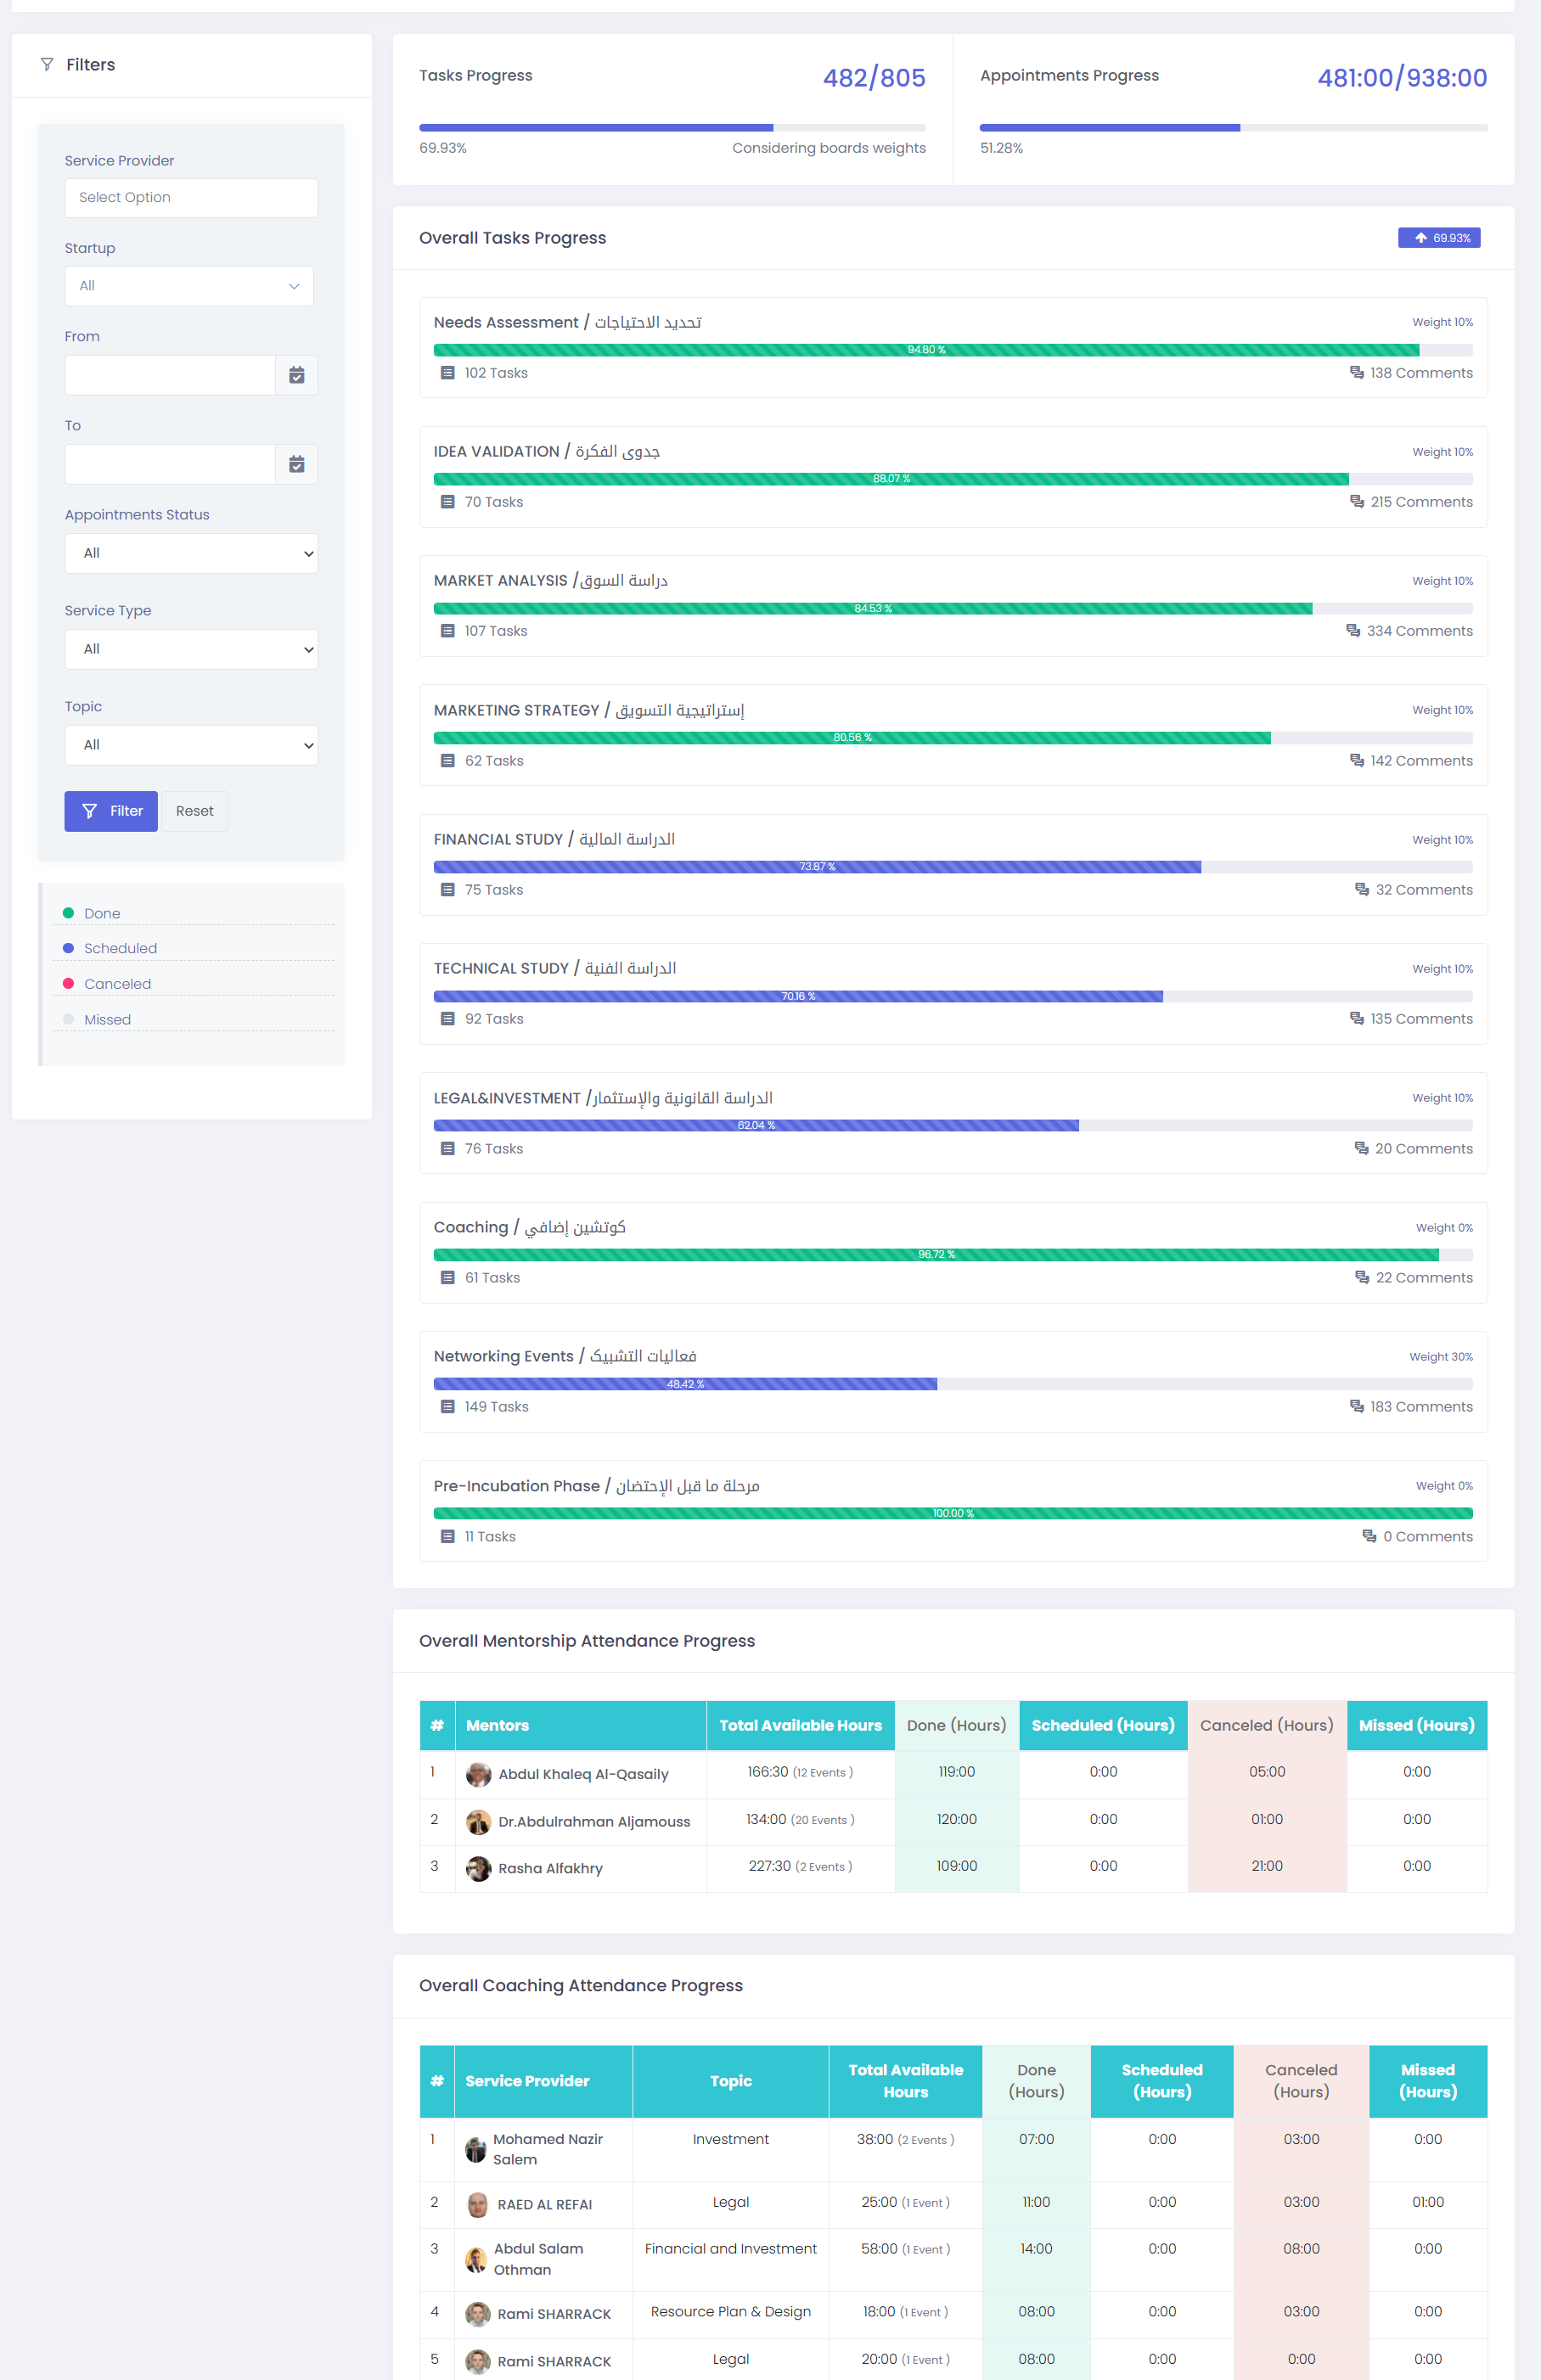This screenshot has width=1541, height=2380.
Task: Click the comments icon beside 135 Comments
Action: [x=1356, y=1019]
